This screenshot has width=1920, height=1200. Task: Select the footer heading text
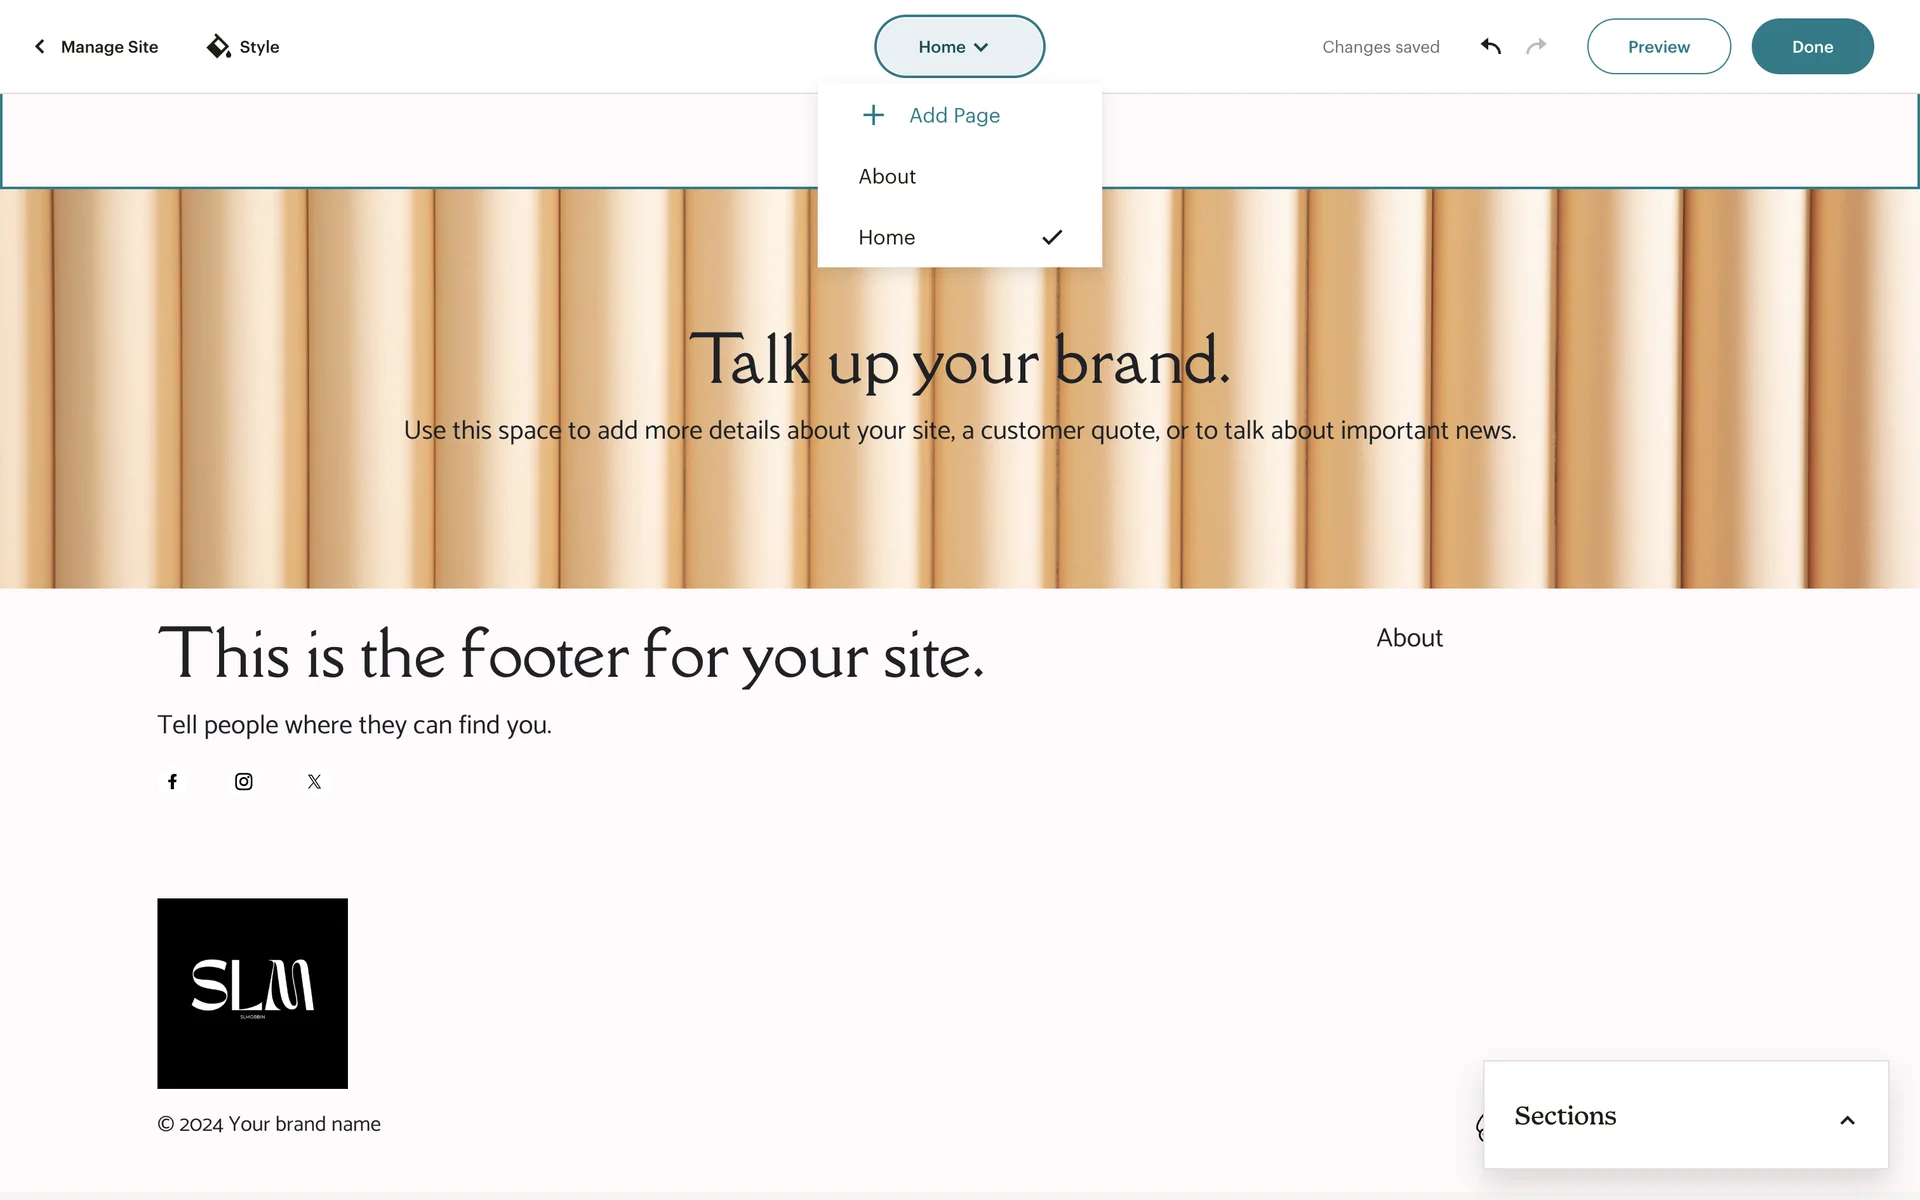tap(571, 655)
